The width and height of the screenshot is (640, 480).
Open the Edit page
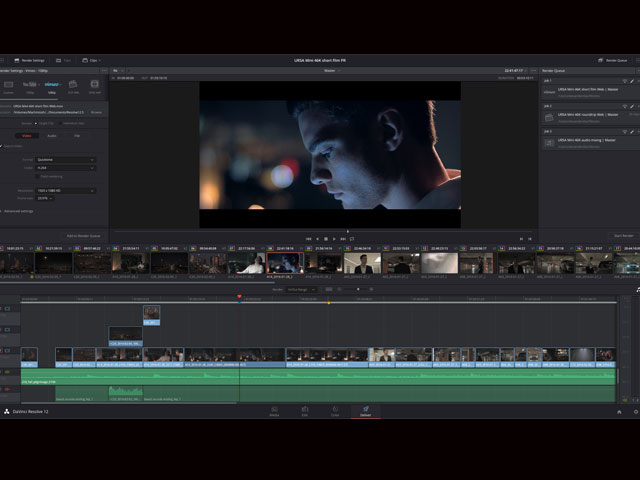304,411
